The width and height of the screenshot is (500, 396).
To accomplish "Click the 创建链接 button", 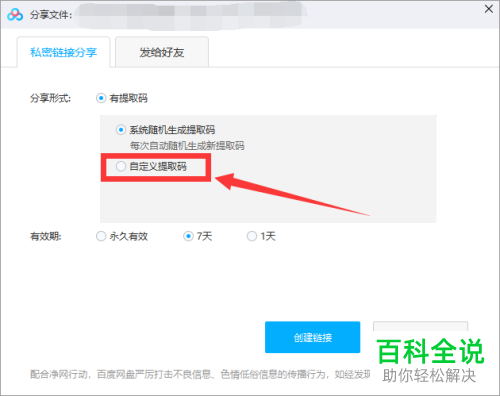I will pyautogui.click(x=313, y=337).
